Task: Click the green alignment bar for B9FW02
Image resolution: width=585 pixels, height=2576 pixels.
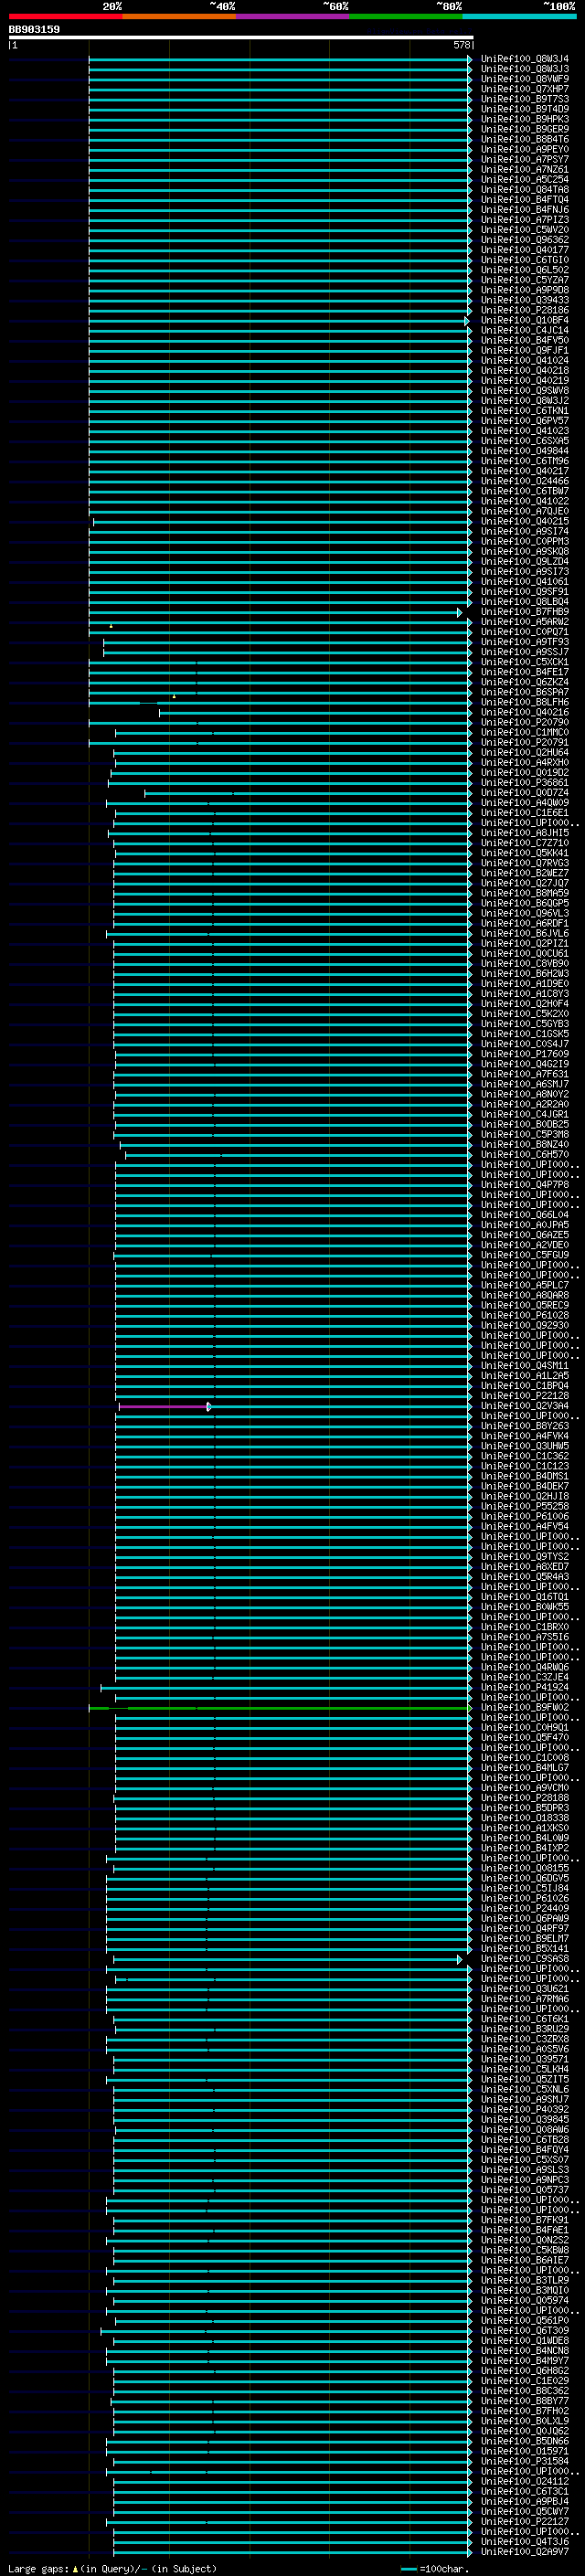Action: pyautogui.click(x=280, y=1708)
